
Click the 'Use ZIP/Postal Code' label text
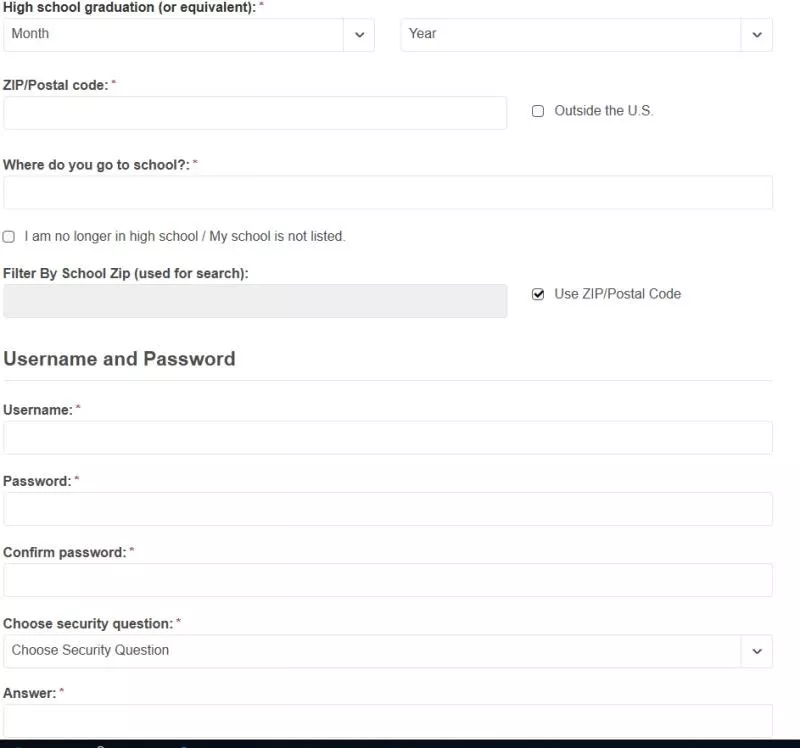pyautogui.click(x=617, y=294)
